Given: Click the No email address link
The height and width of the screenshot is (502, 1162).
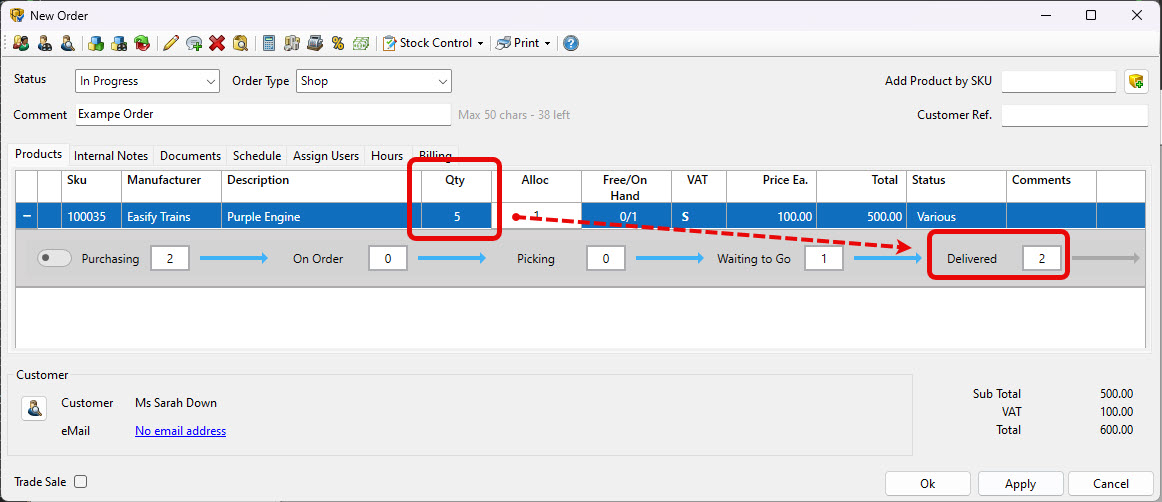Looking at the screenshot, I should [180, 431].
